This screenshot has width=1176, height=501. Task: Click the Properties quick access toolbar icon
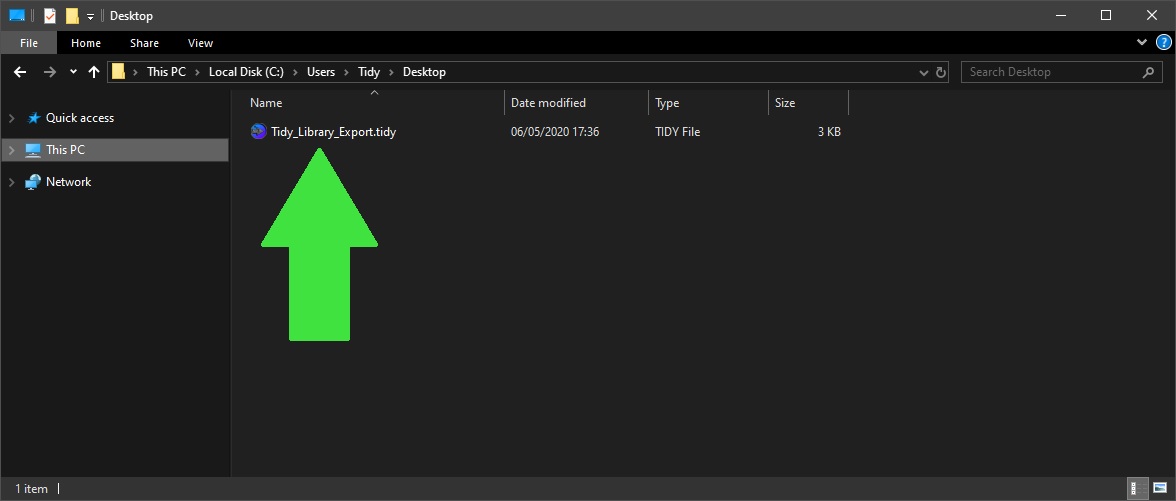50,16
